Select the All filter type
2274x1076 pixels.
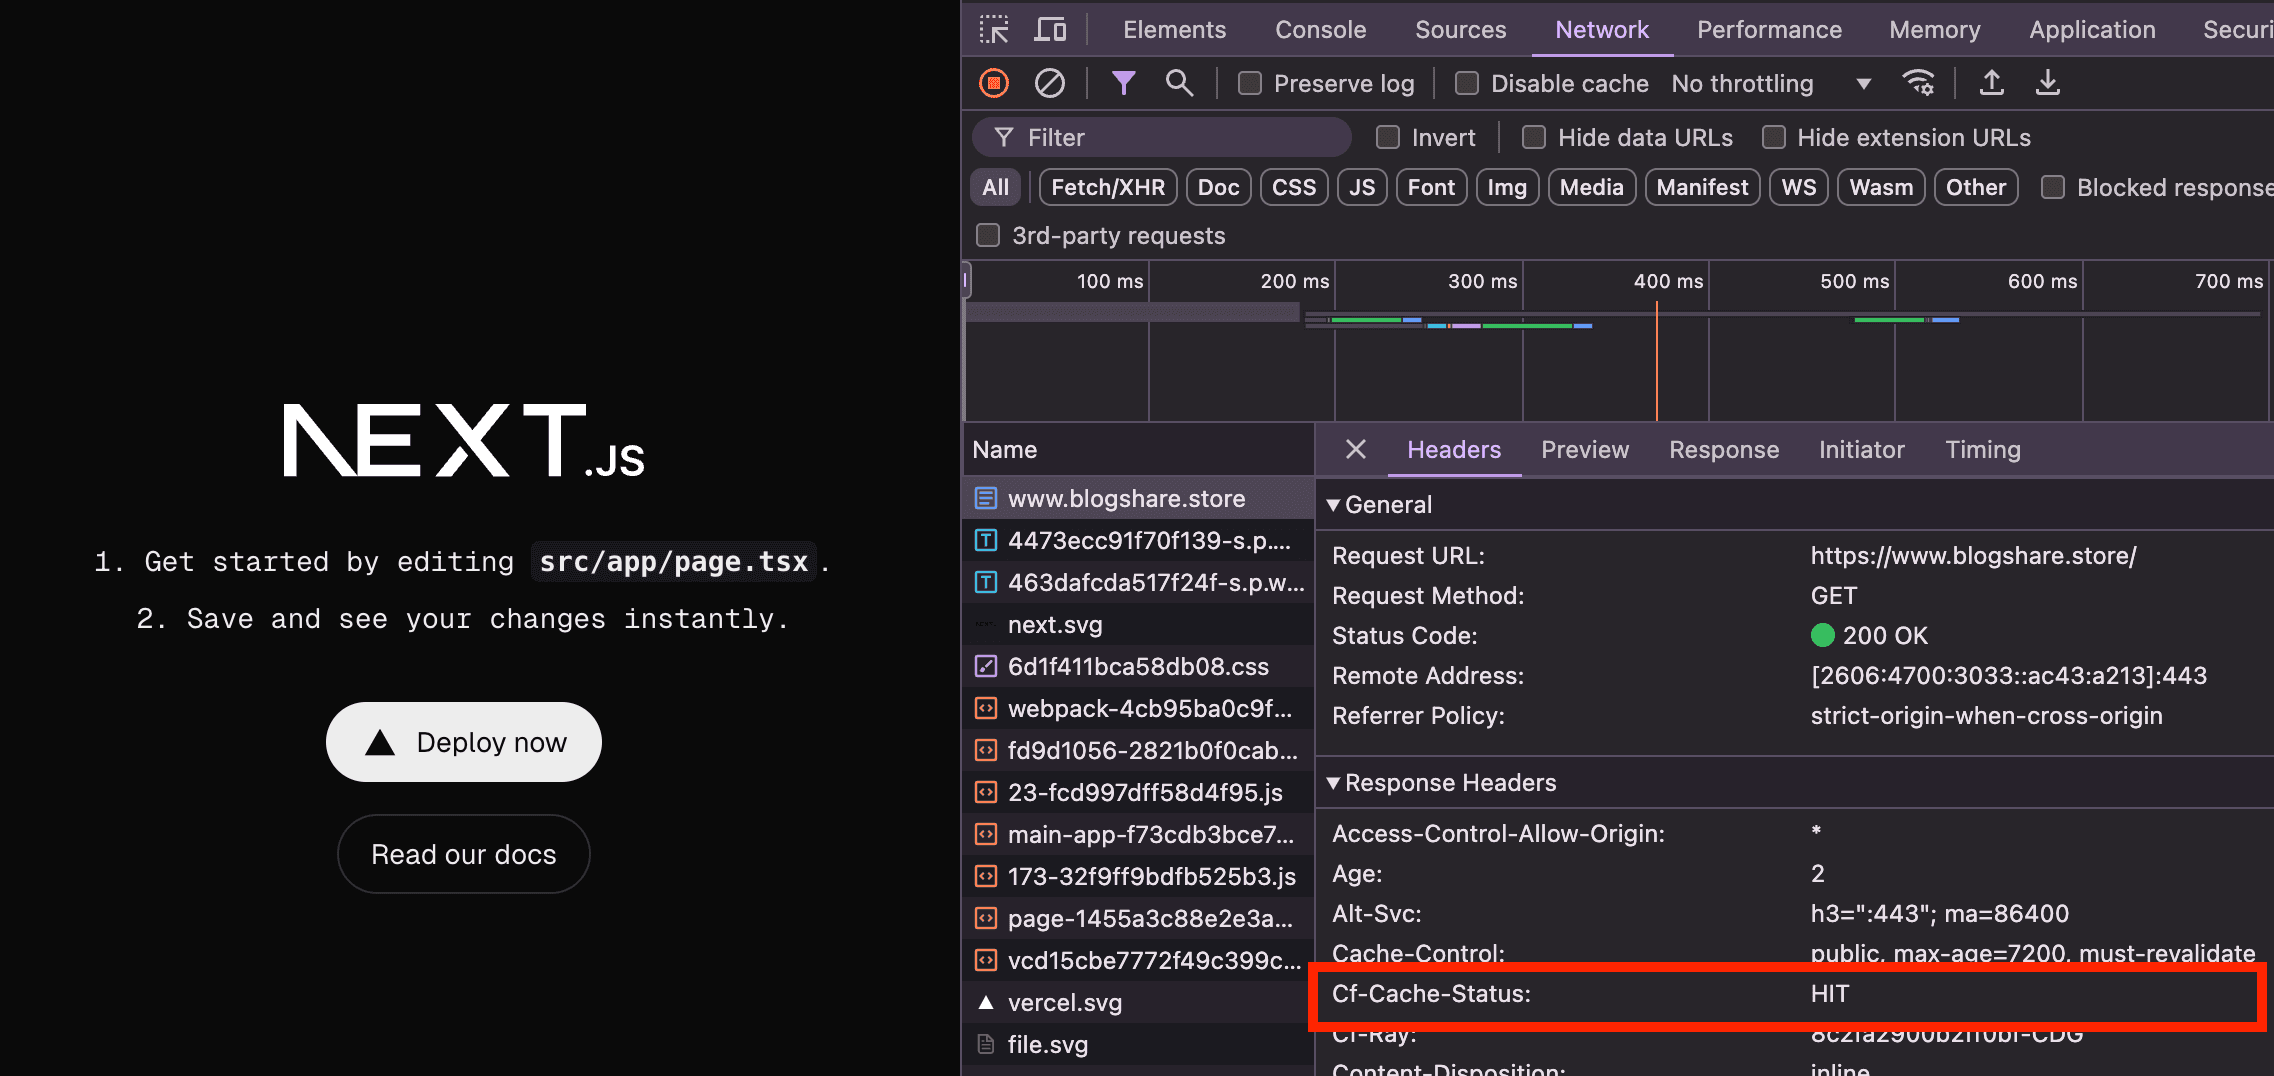995,187
